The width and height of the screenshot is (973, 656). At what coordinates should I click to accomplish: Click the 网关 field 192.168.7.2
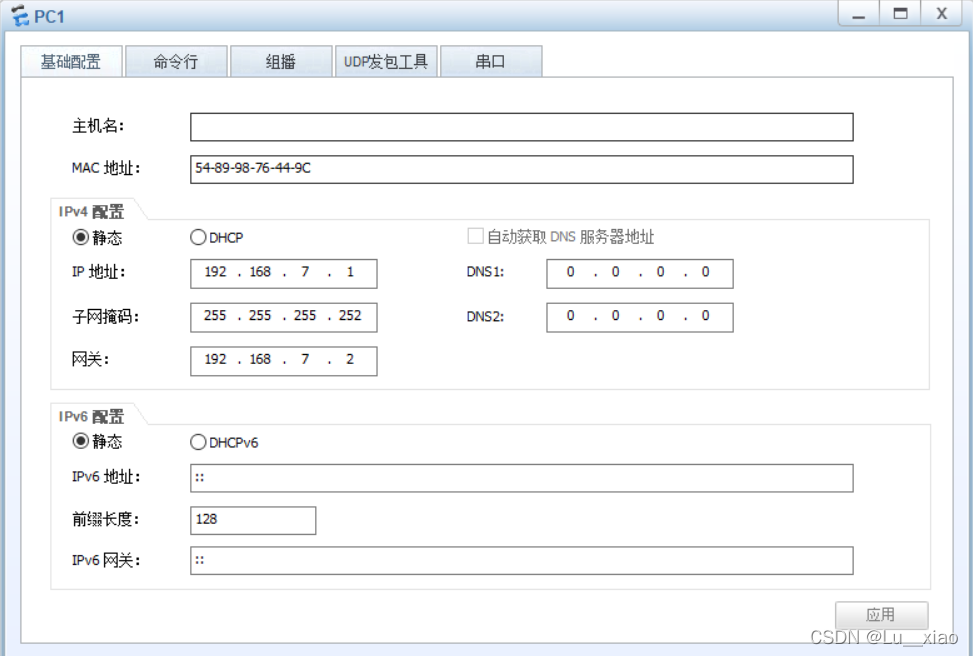[284, 361]
